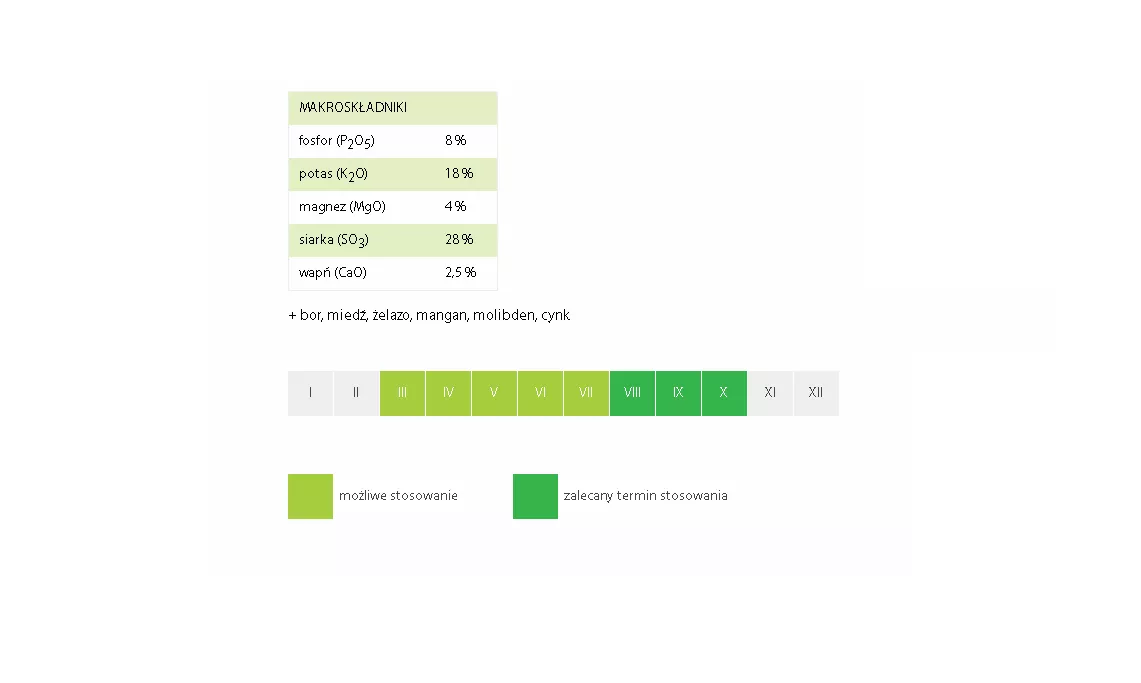Click the light green legend swatch

(x=310, y=496)
